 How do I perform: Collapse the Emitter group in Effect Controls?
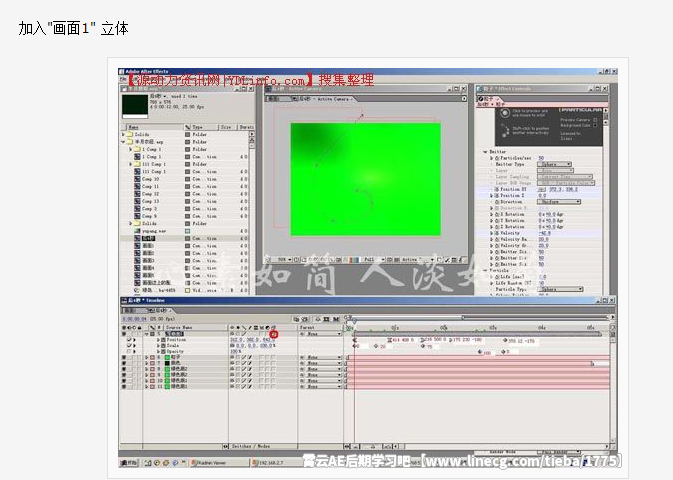point(485,152)
